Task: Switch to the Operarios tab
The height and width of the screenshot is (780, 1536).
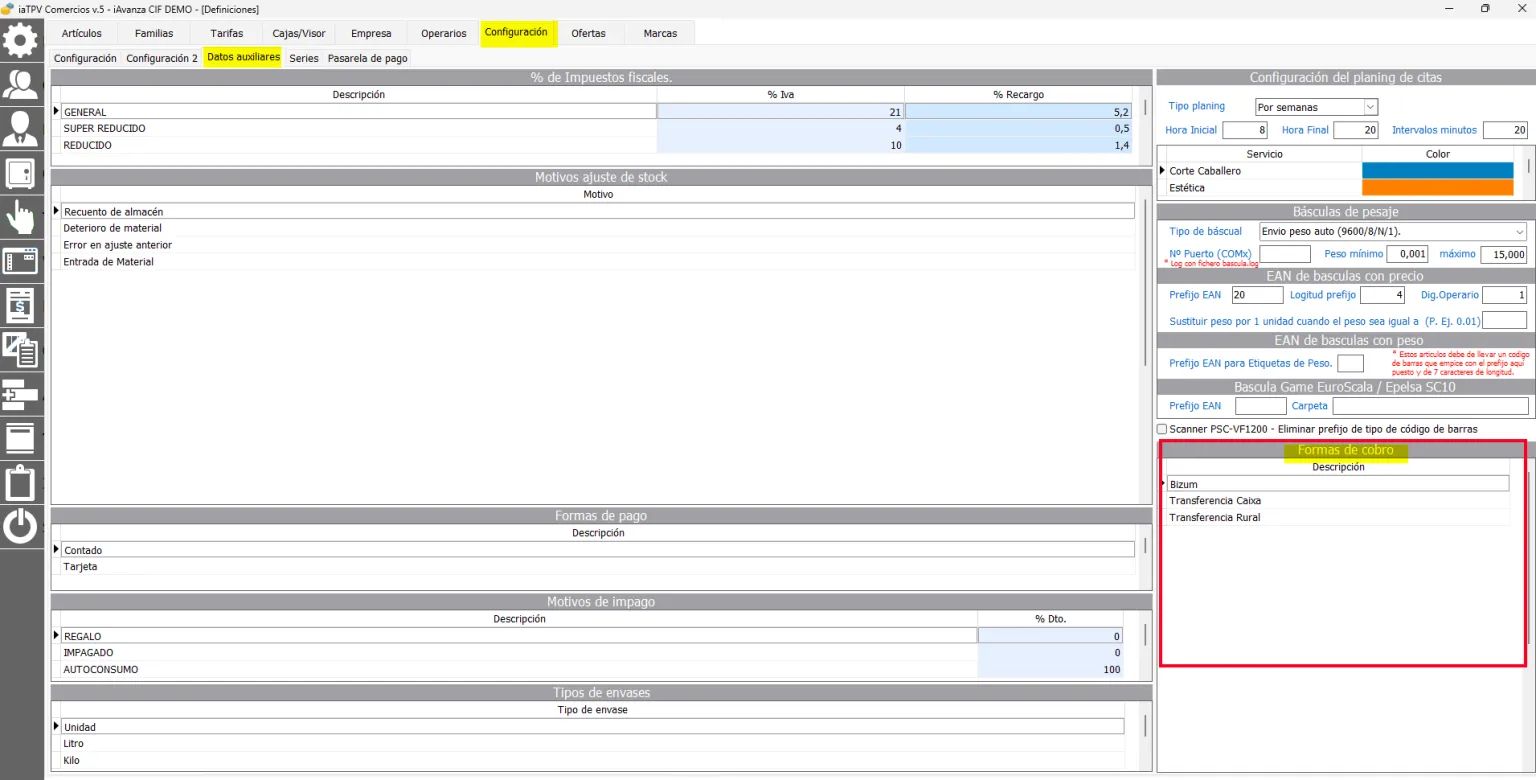Action: tap(444, 33)
